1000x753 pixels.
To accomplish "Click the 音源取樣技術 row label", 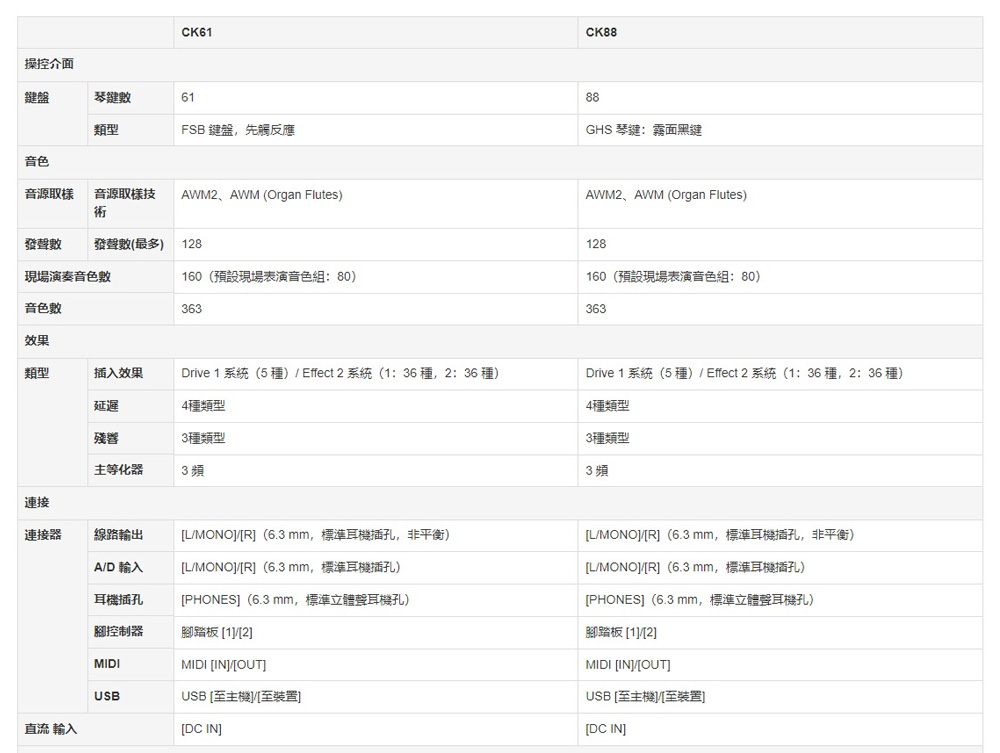I will pyautogui.click(x=124, y=203).
